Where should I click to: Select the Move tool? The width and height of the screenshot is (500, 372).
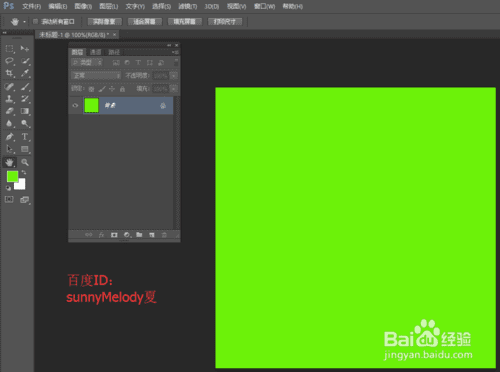coord(25,49)
